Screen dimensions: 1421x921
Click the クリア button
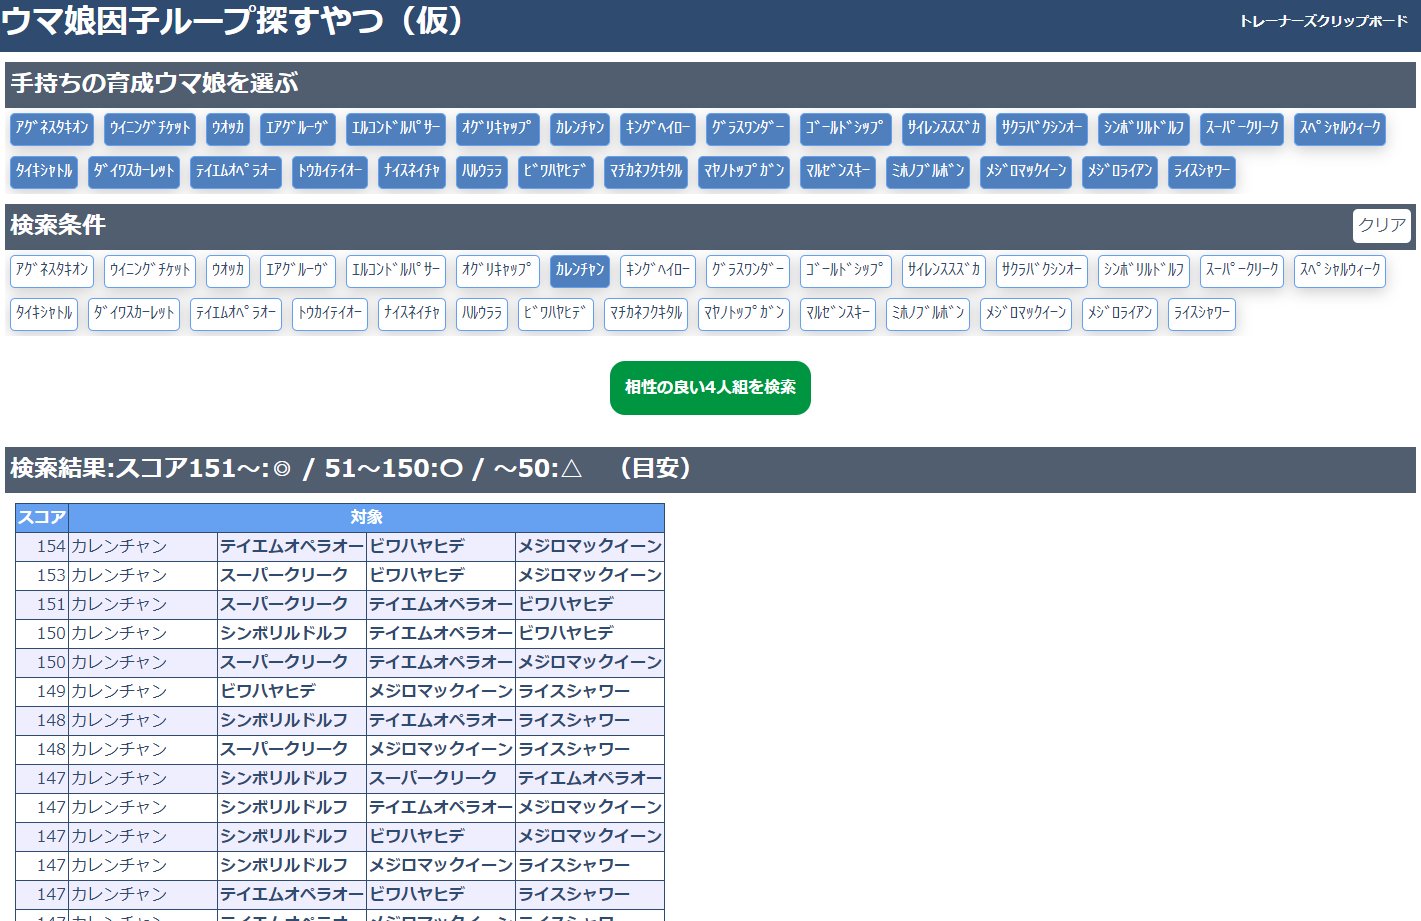coord(1382,225)
